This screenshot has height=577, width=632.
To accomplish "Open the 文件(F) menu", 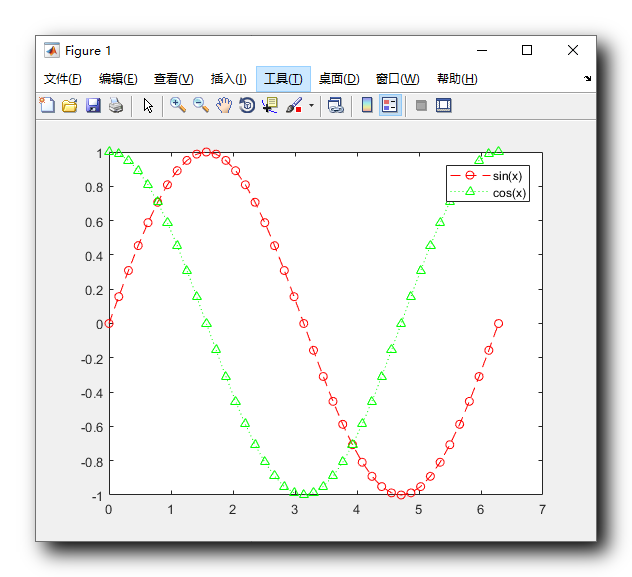I will tap(62, 79).
